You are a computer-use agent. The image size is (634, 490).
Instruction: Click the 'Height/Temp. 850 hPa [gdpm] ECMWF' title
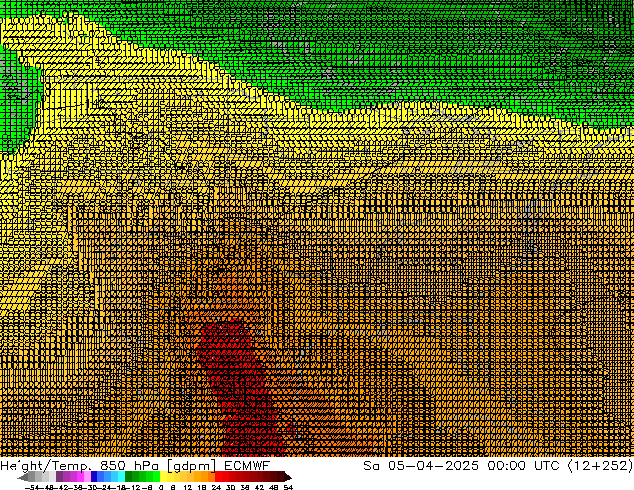tap(135, 465)
